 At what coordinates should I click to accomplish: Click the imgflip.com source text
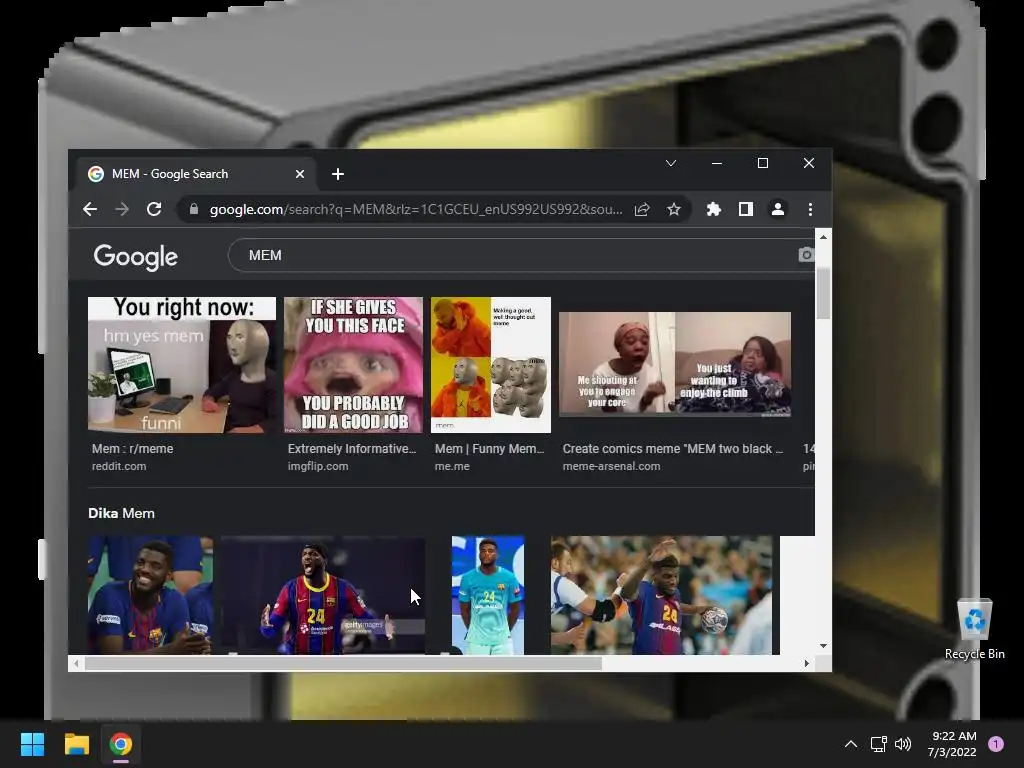(x=318, y=466)
